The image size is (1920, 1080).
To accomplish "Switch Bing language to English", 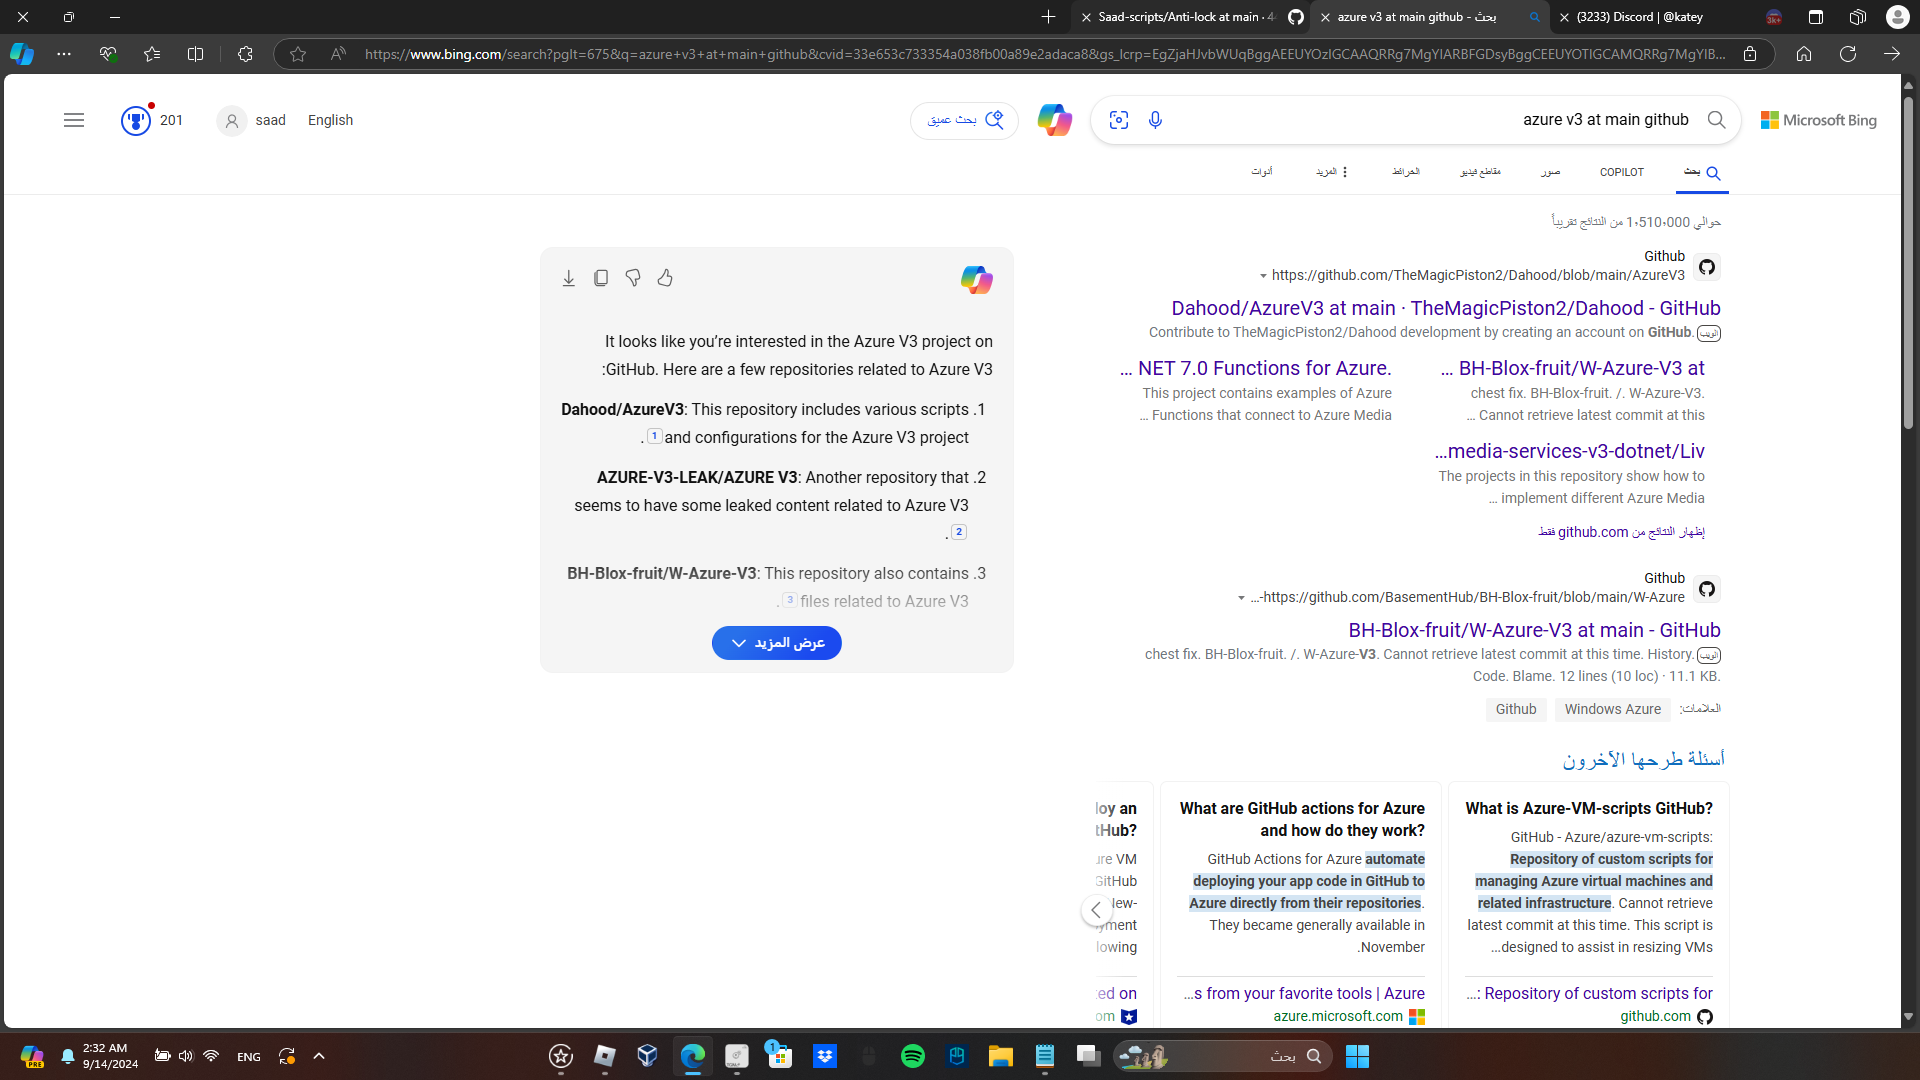I will [330, 120].
